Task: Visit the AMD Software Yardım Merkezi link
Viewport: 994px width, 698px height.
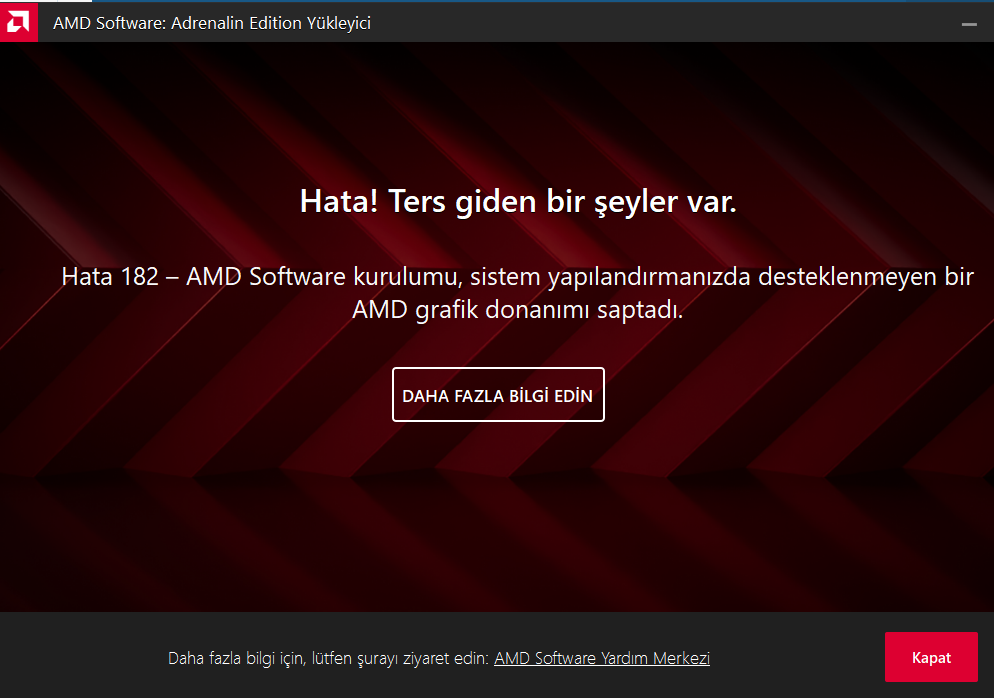Action: (x=602, y=658)
